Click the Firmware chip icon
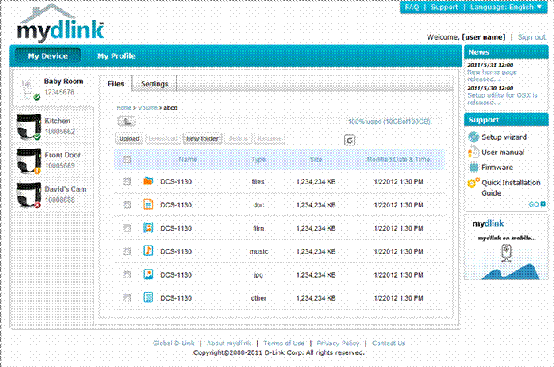554x367 pixels. pyautogui.click(x=473, y=167)
